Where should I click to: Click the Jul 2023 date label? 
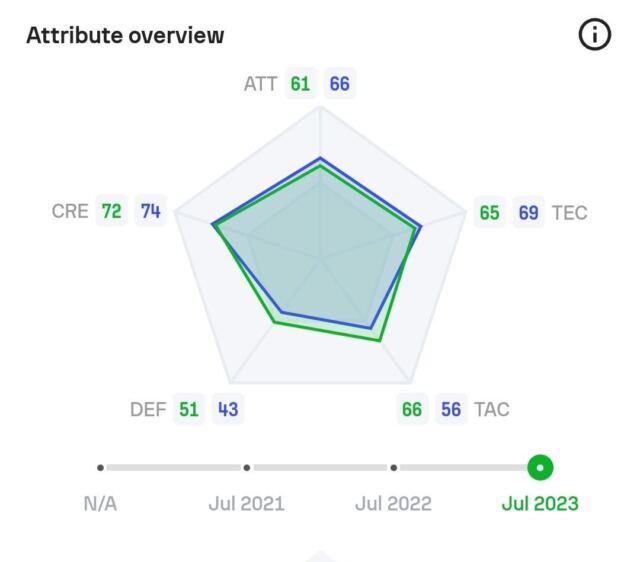pyautogui.click(x=540, y=504)
